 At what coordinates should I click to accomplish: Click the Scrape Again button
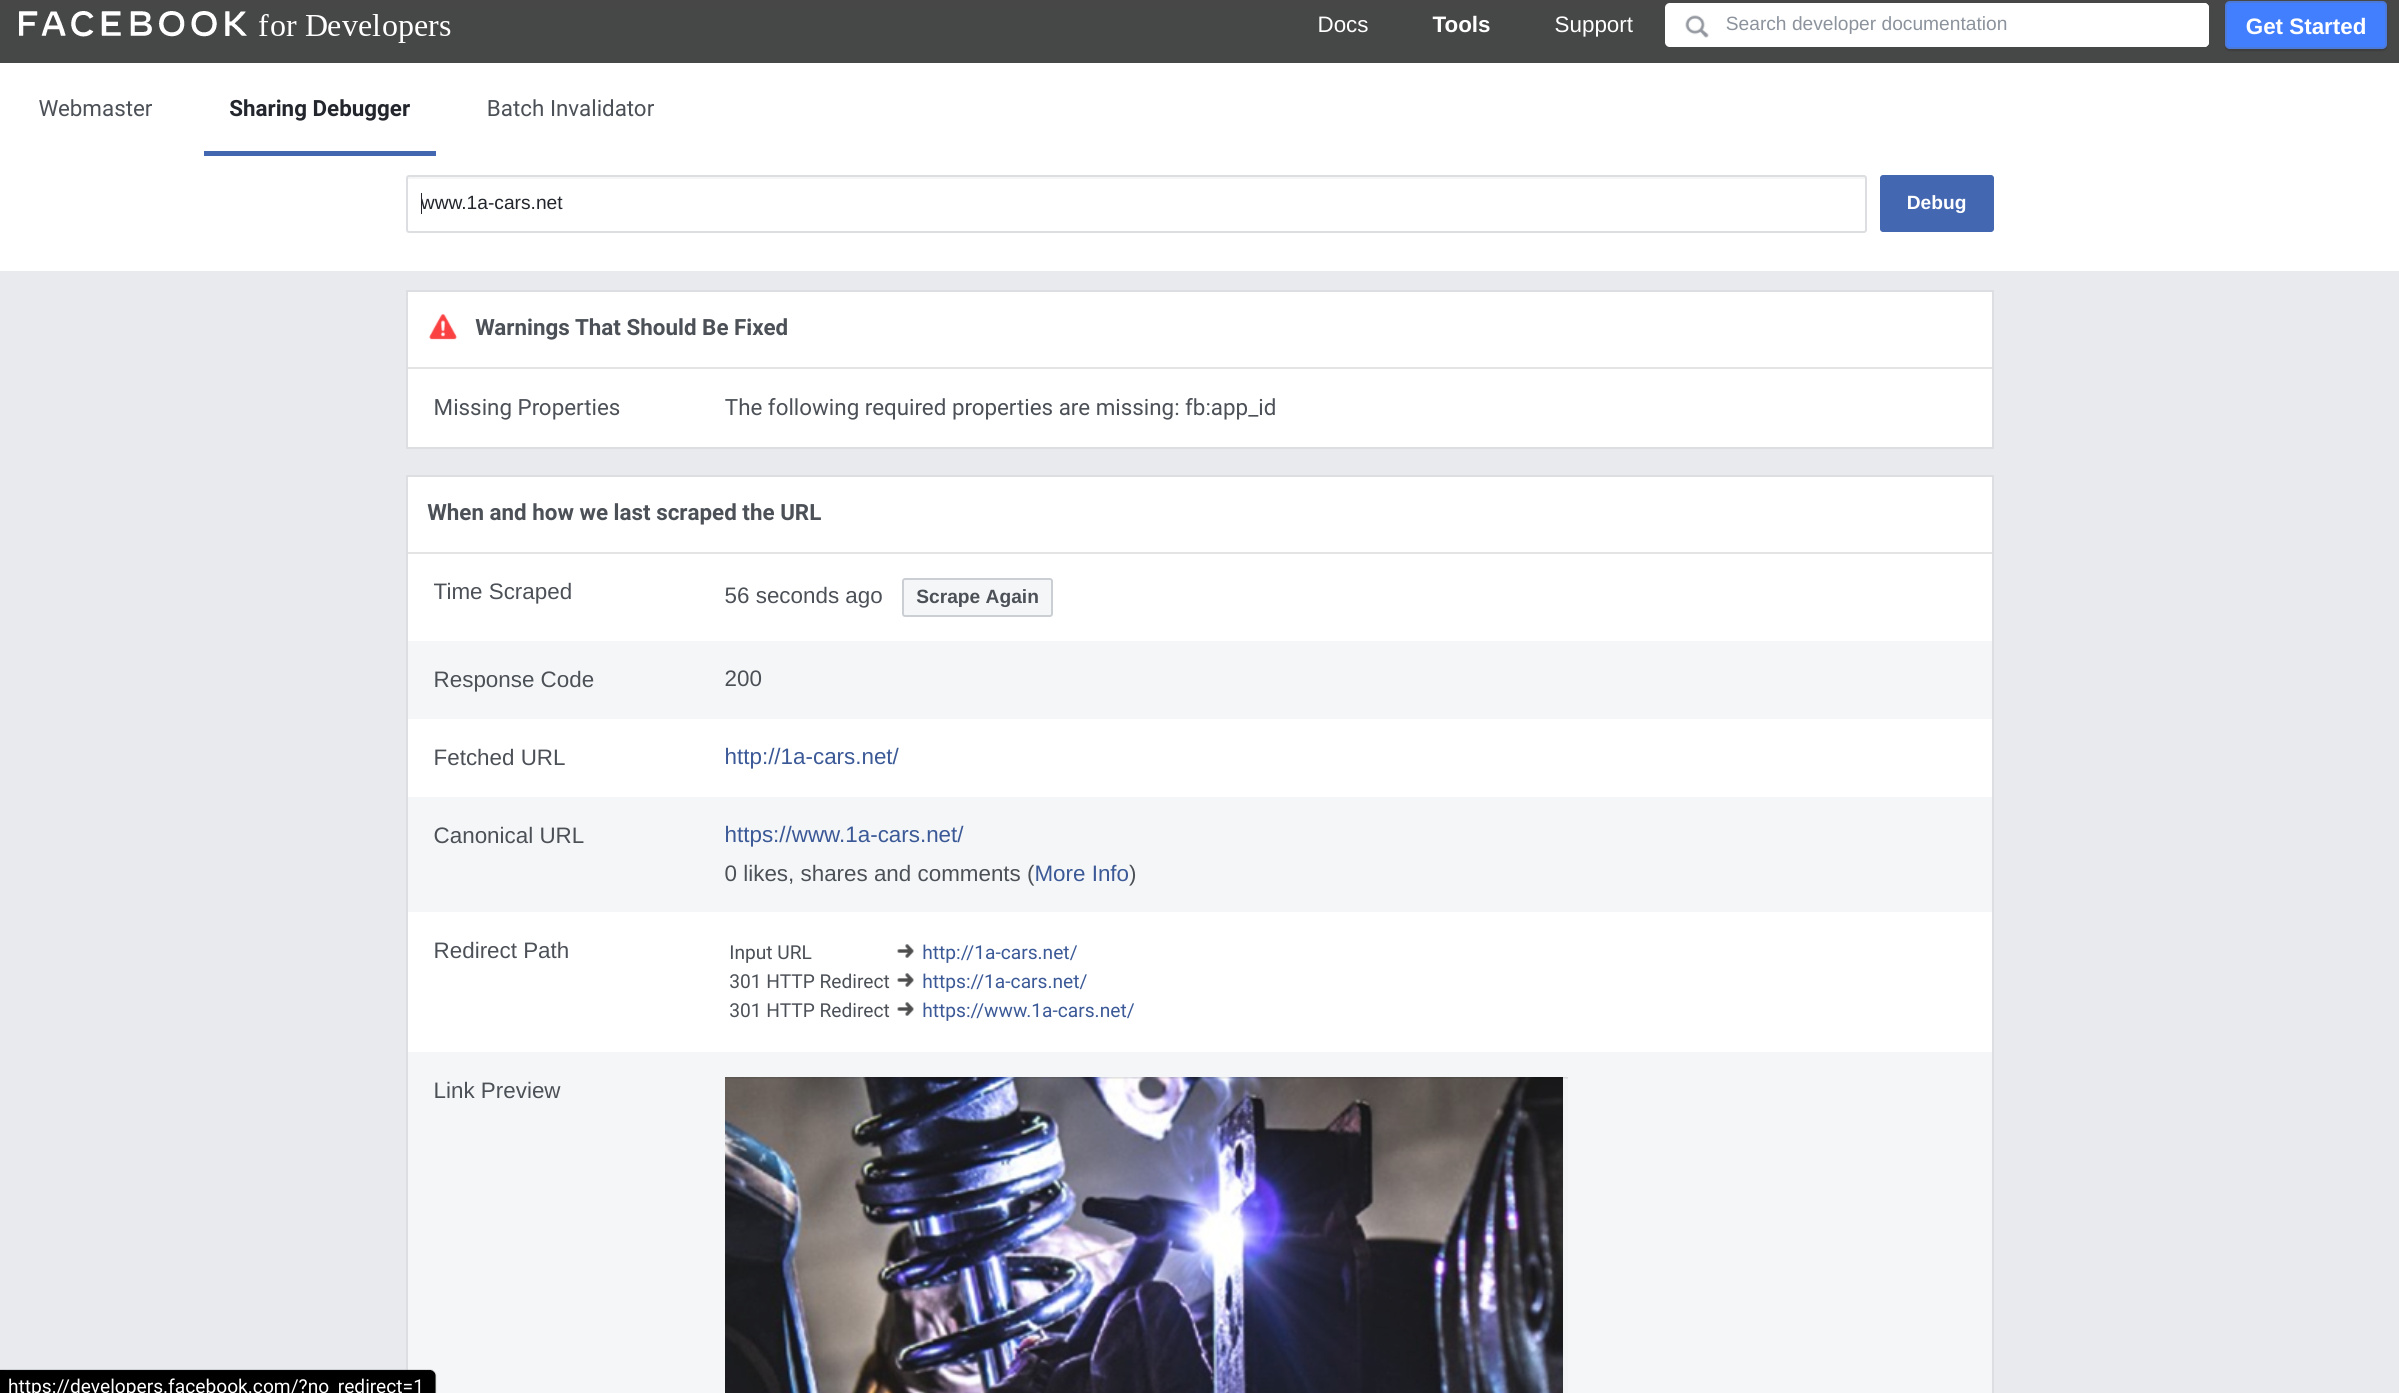[976, 597]
